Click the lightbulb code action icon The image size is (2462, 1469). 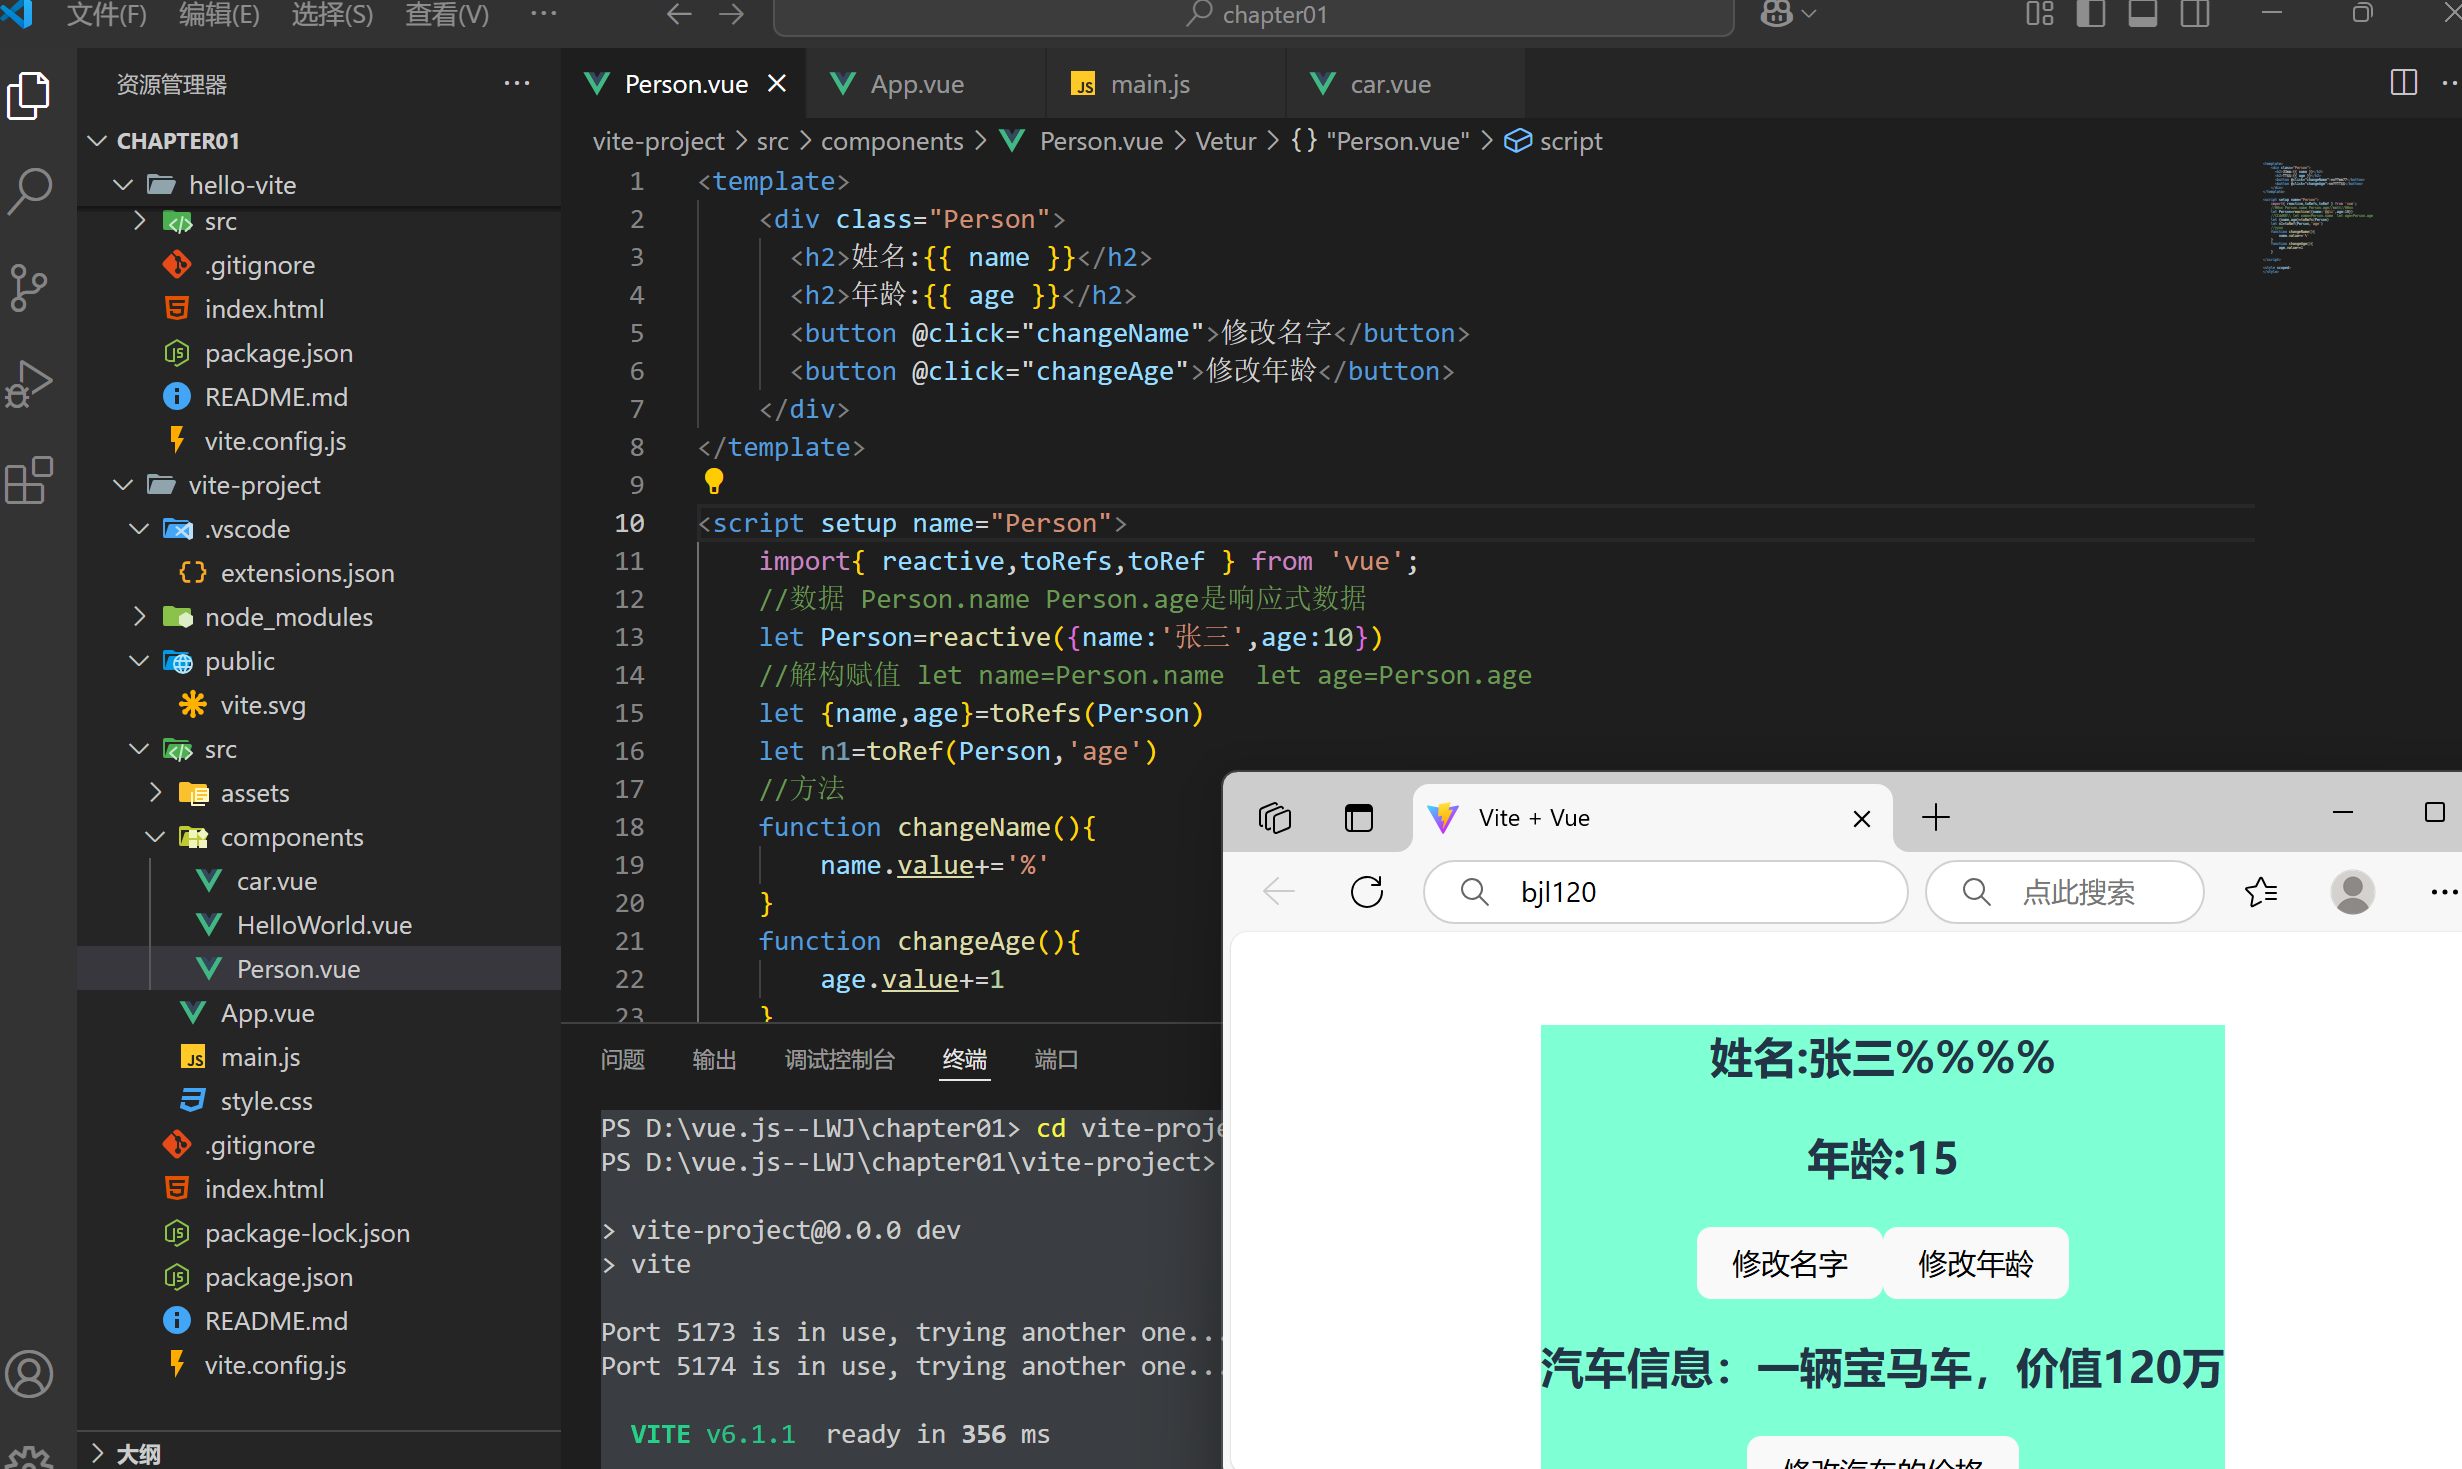click(x=713, y=482)
